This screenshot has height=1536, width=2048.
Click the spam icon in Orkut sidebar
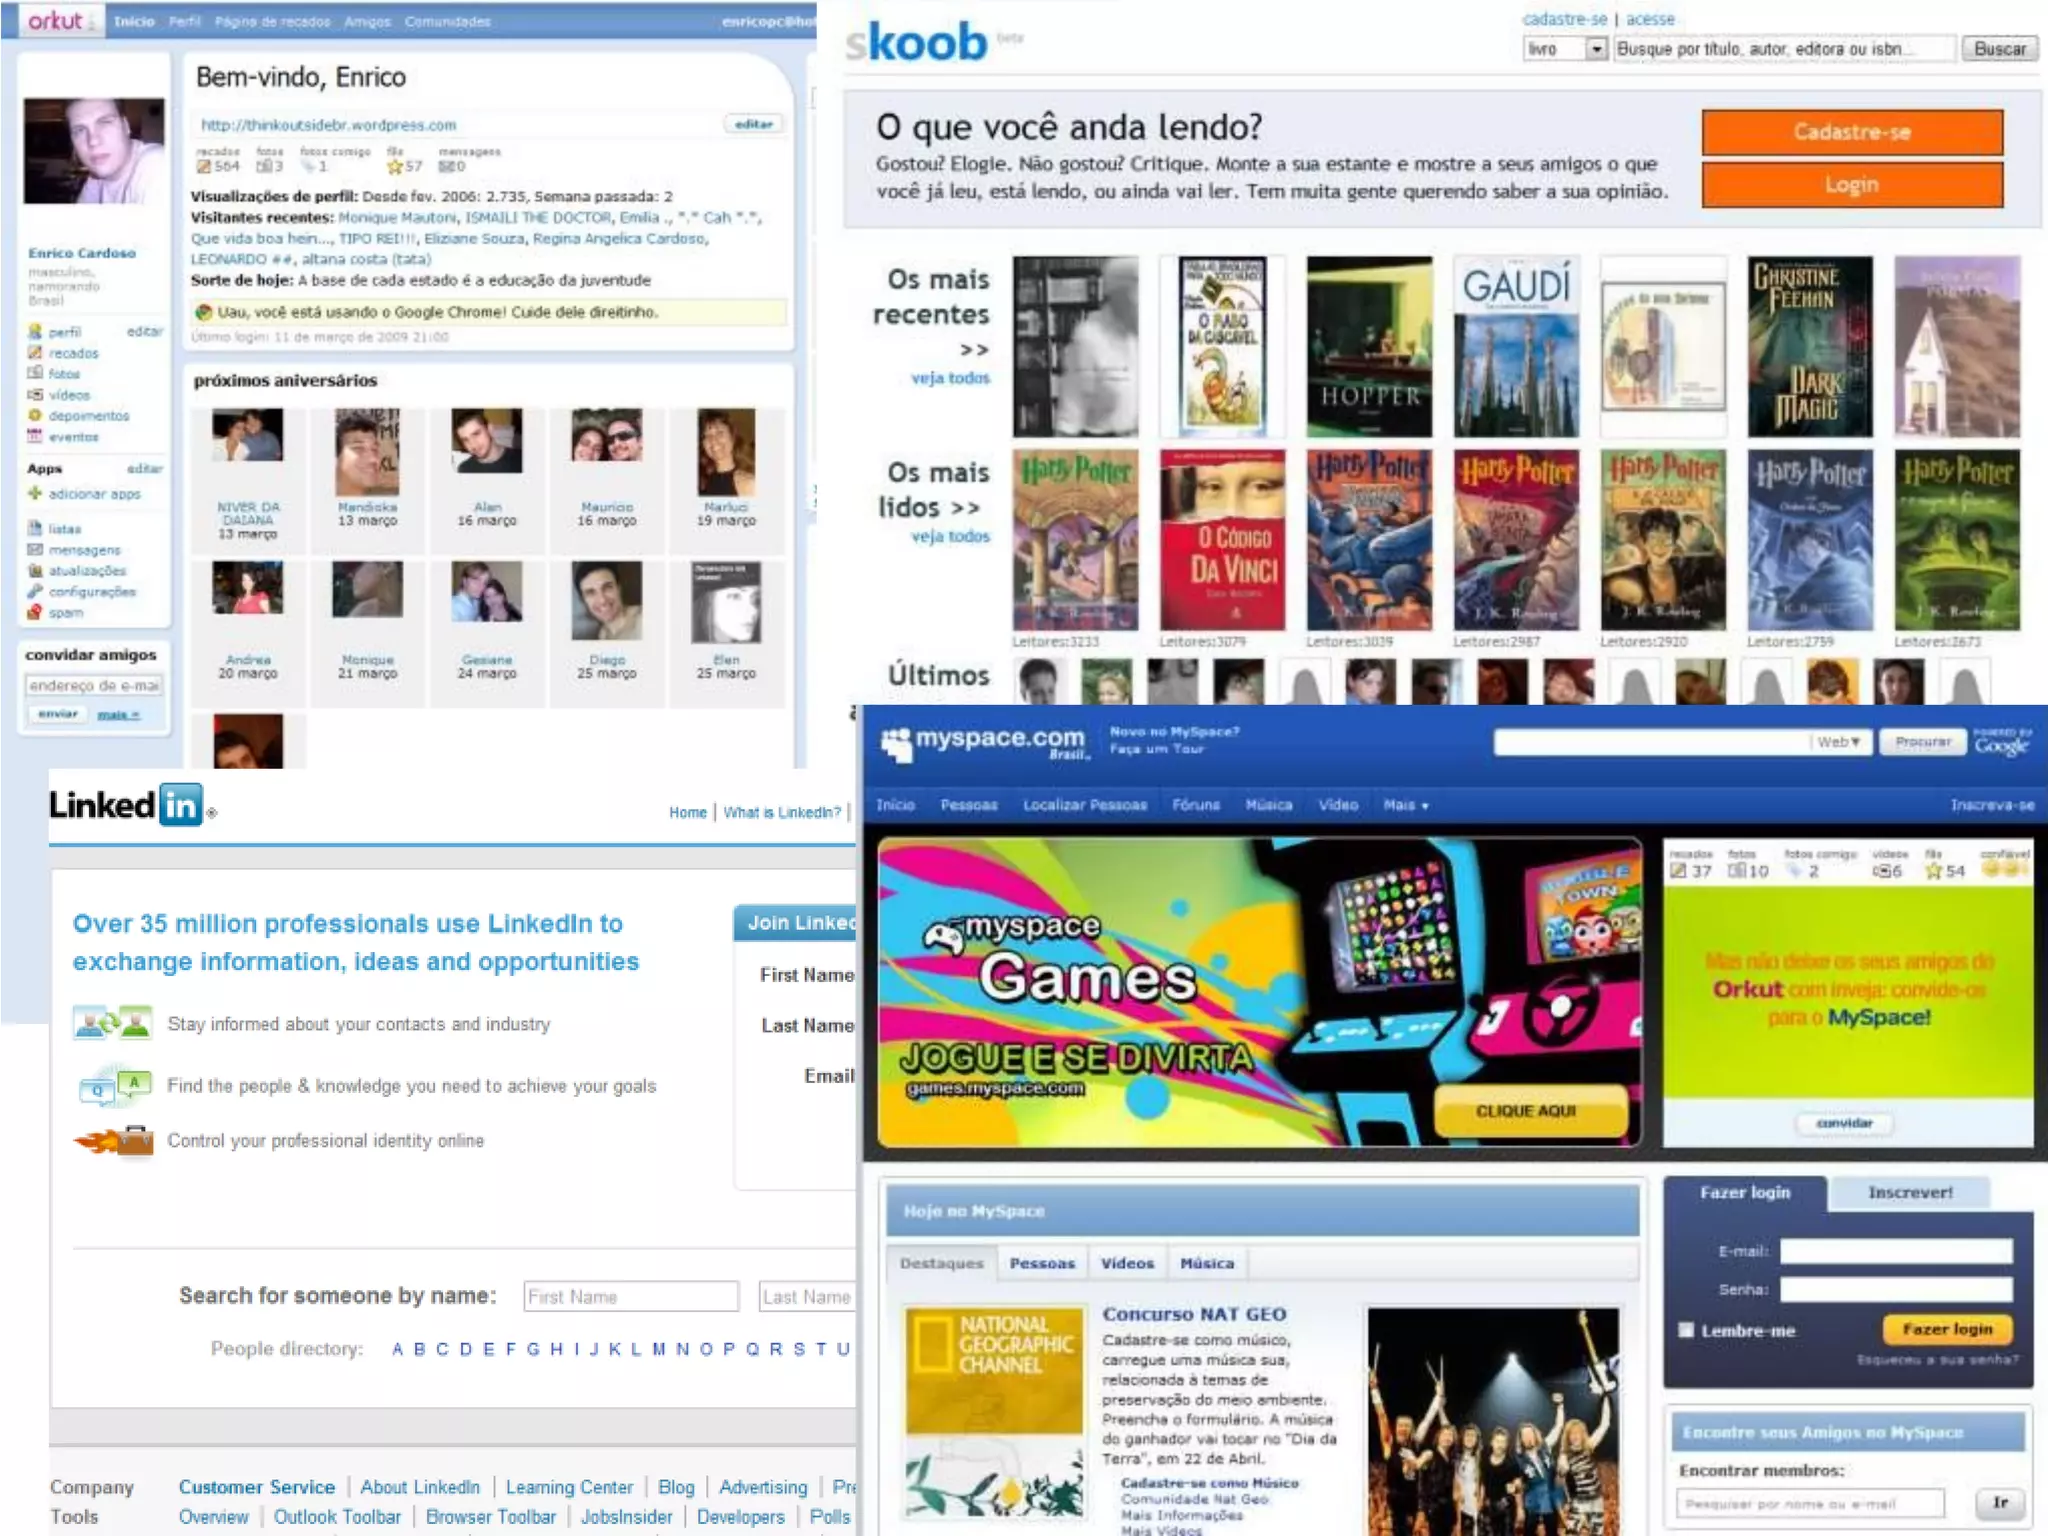[35, 612]
